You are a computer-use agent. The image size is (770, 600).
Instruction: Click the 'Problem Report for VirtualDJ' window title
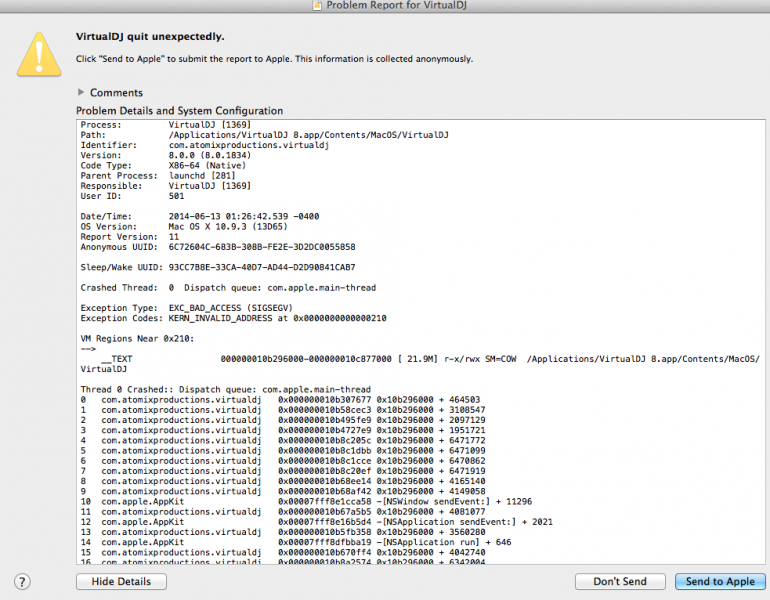tap(396, 5)
